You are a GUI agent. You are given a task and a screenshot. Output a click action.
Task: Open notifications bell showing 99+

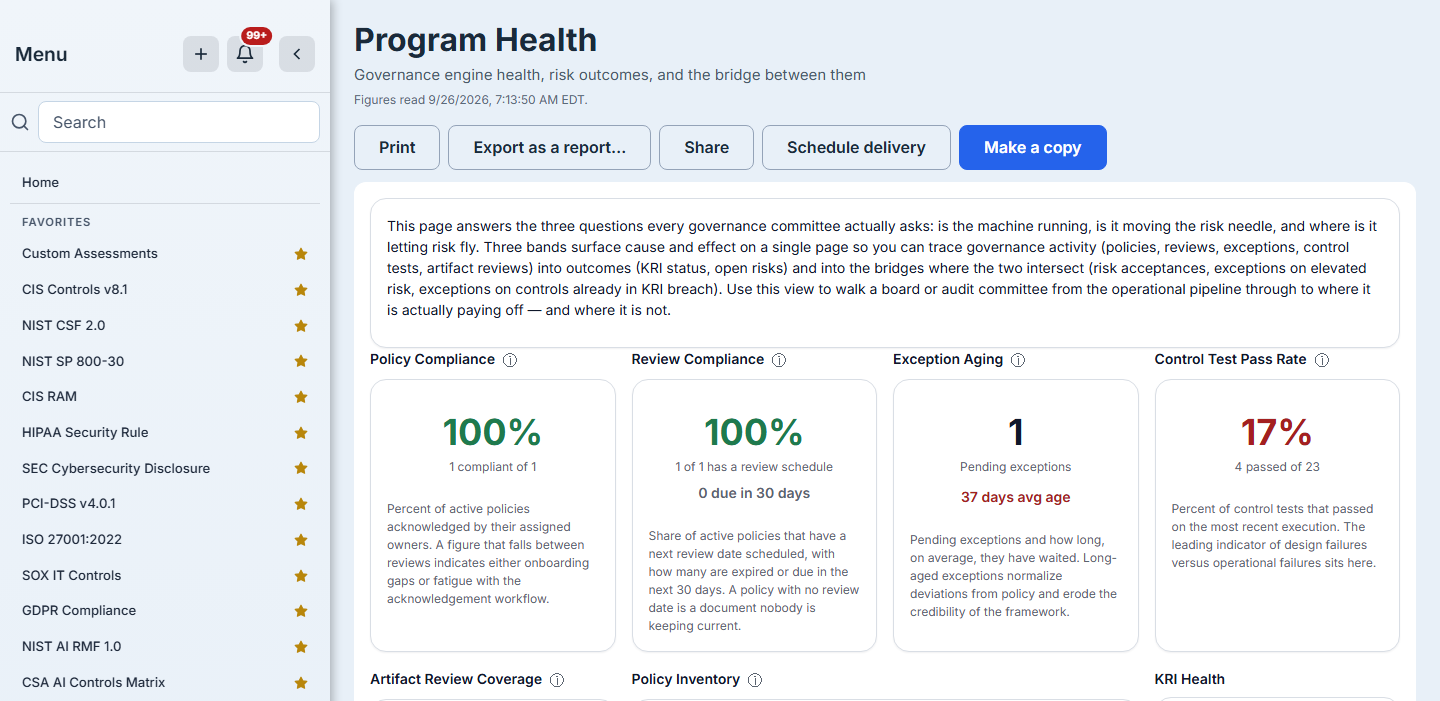245,54
